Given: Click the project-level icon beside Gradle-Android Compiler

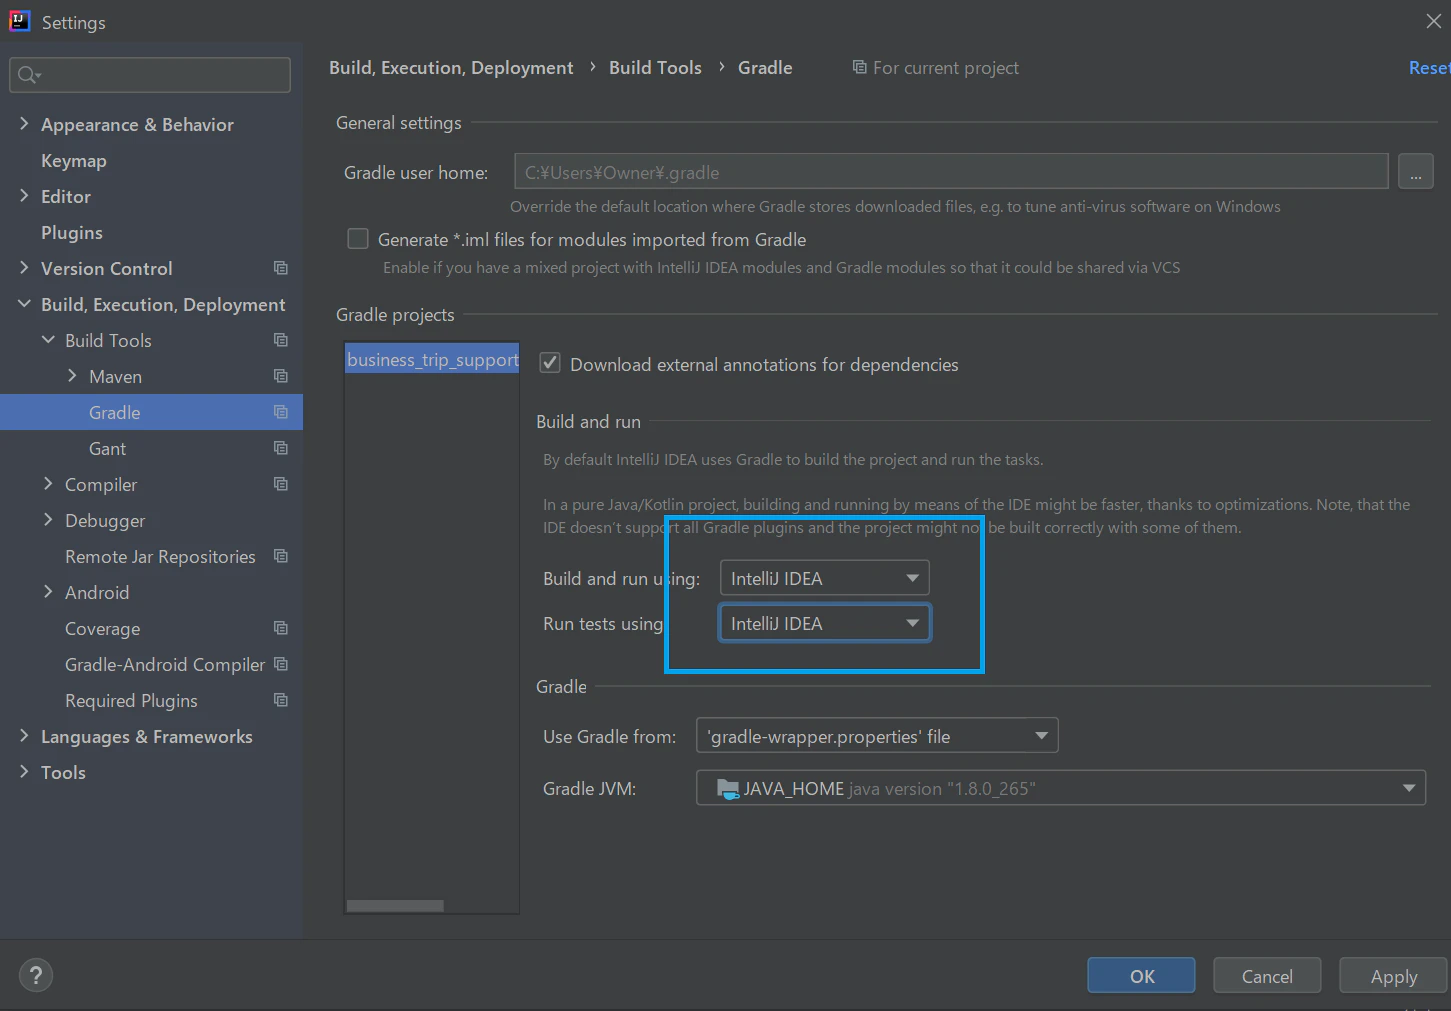Looking at the screenshot, I should click(281, 664).
